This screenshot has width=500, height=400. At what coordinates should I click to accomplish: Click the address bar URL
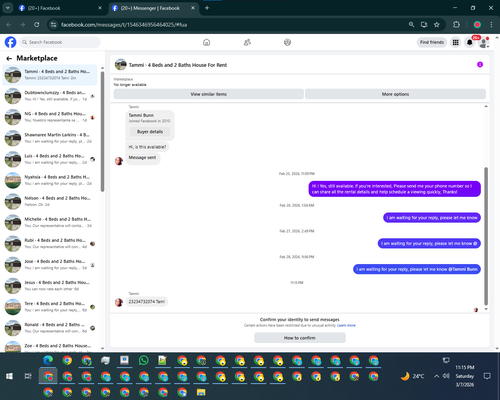pos(124,25)
